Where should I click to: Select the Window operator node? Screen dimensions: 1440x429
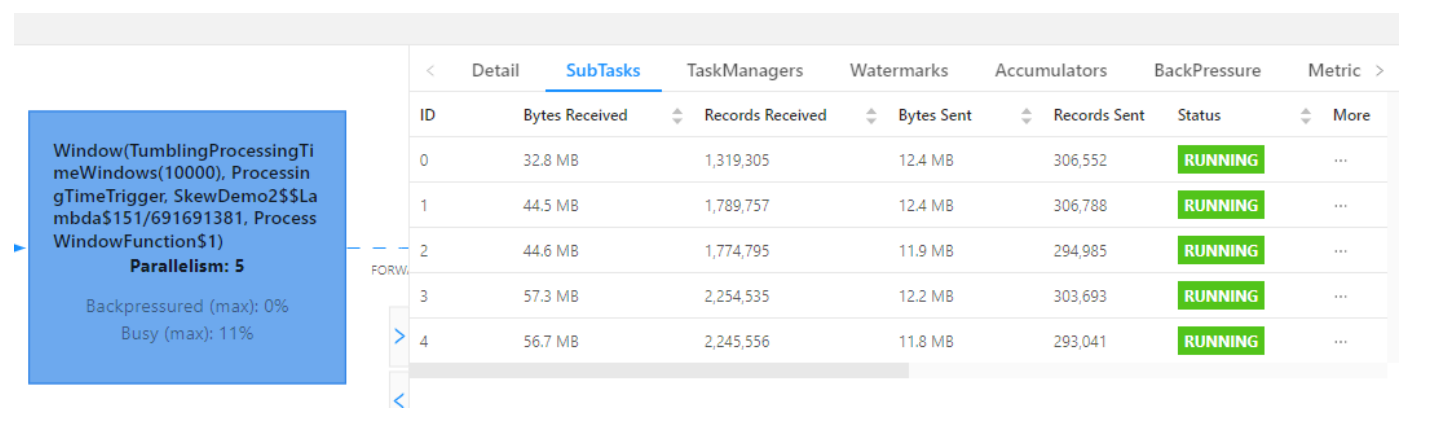pos(186,247)
